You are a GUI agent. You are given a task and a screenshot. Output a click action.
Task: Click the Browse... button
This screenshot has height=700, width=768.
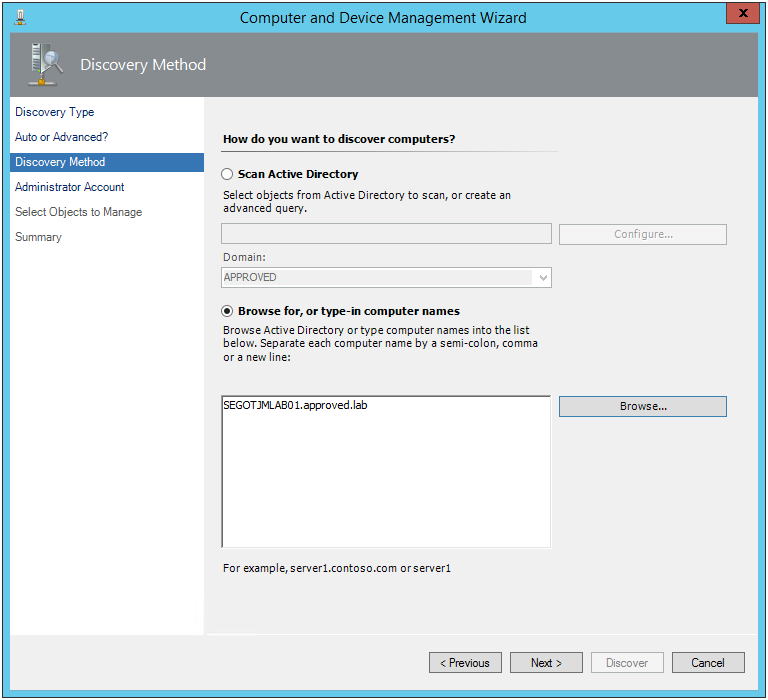[x=642, y=407]
